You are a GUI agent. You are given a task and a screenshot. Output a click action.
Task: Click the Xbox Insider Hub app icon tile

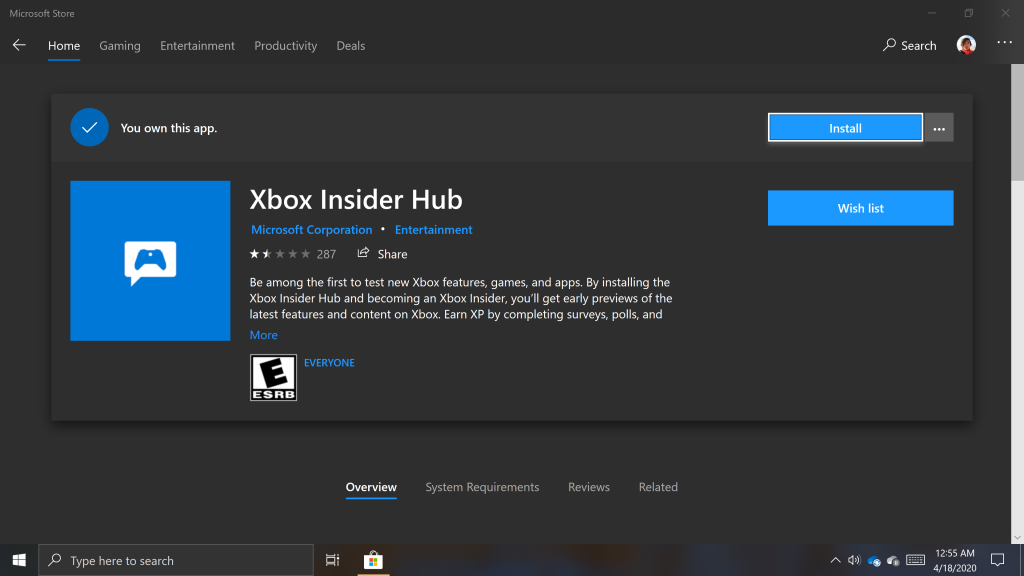(x=150, y=261)
